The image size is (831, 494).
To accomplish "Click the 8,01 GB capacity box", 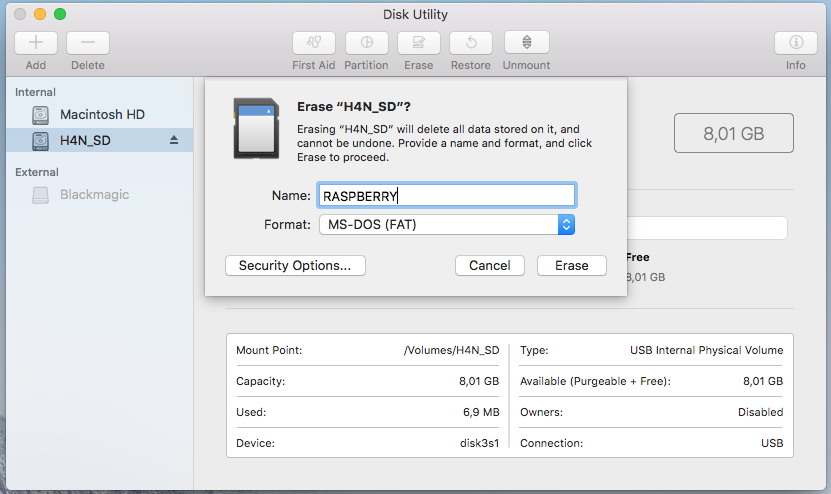I will click(x=733, y=133).
